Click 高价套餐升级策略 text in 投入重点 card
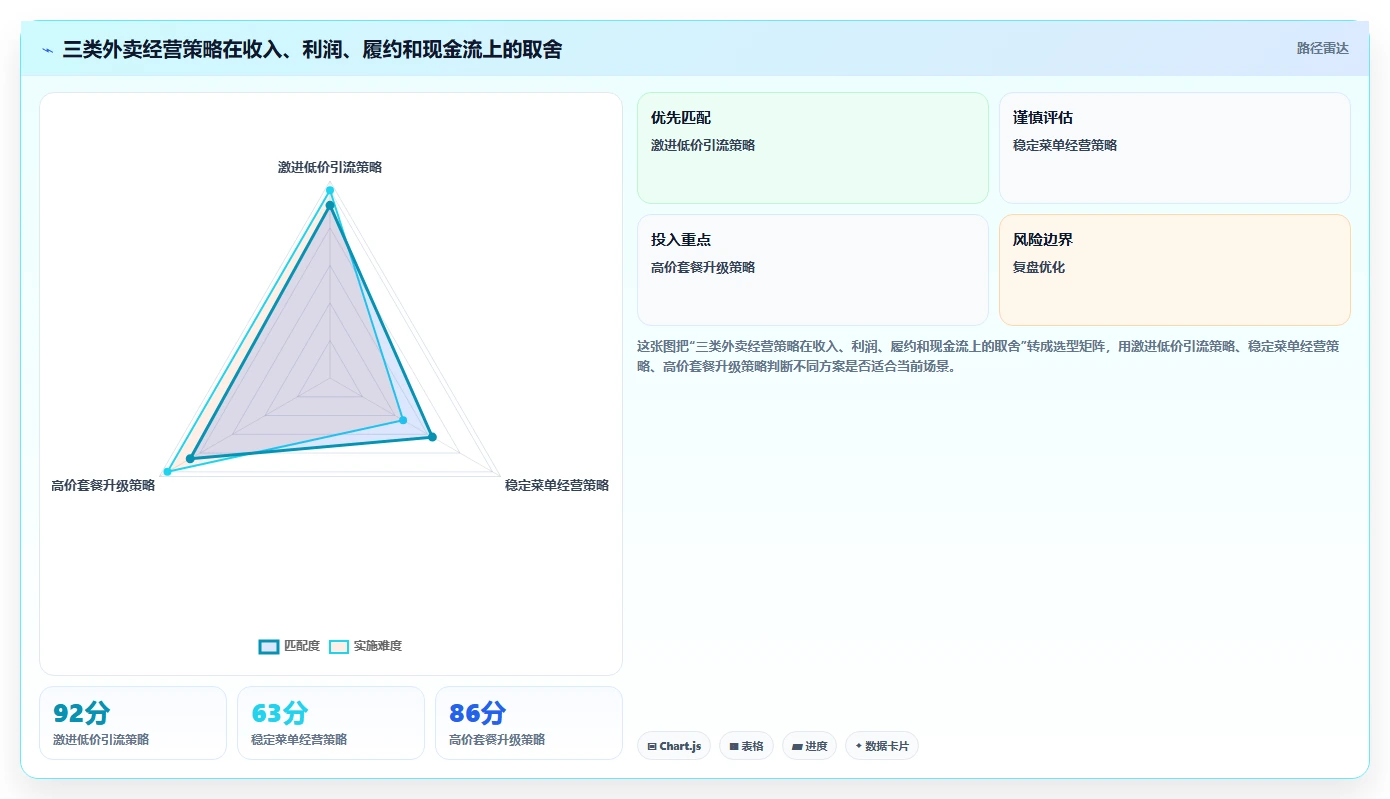This screenshot has width=1390, height=799. (703, 267)
